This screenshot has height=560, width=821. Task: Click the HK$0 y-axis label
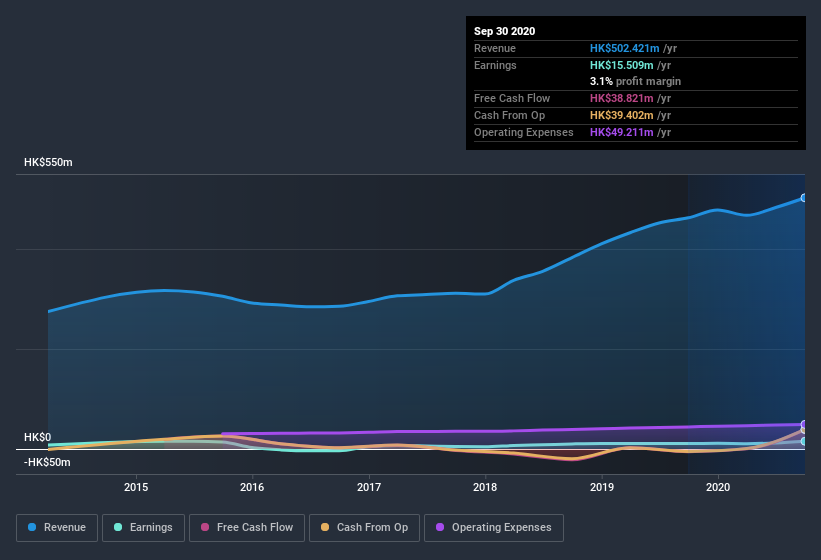coord(38,437)
